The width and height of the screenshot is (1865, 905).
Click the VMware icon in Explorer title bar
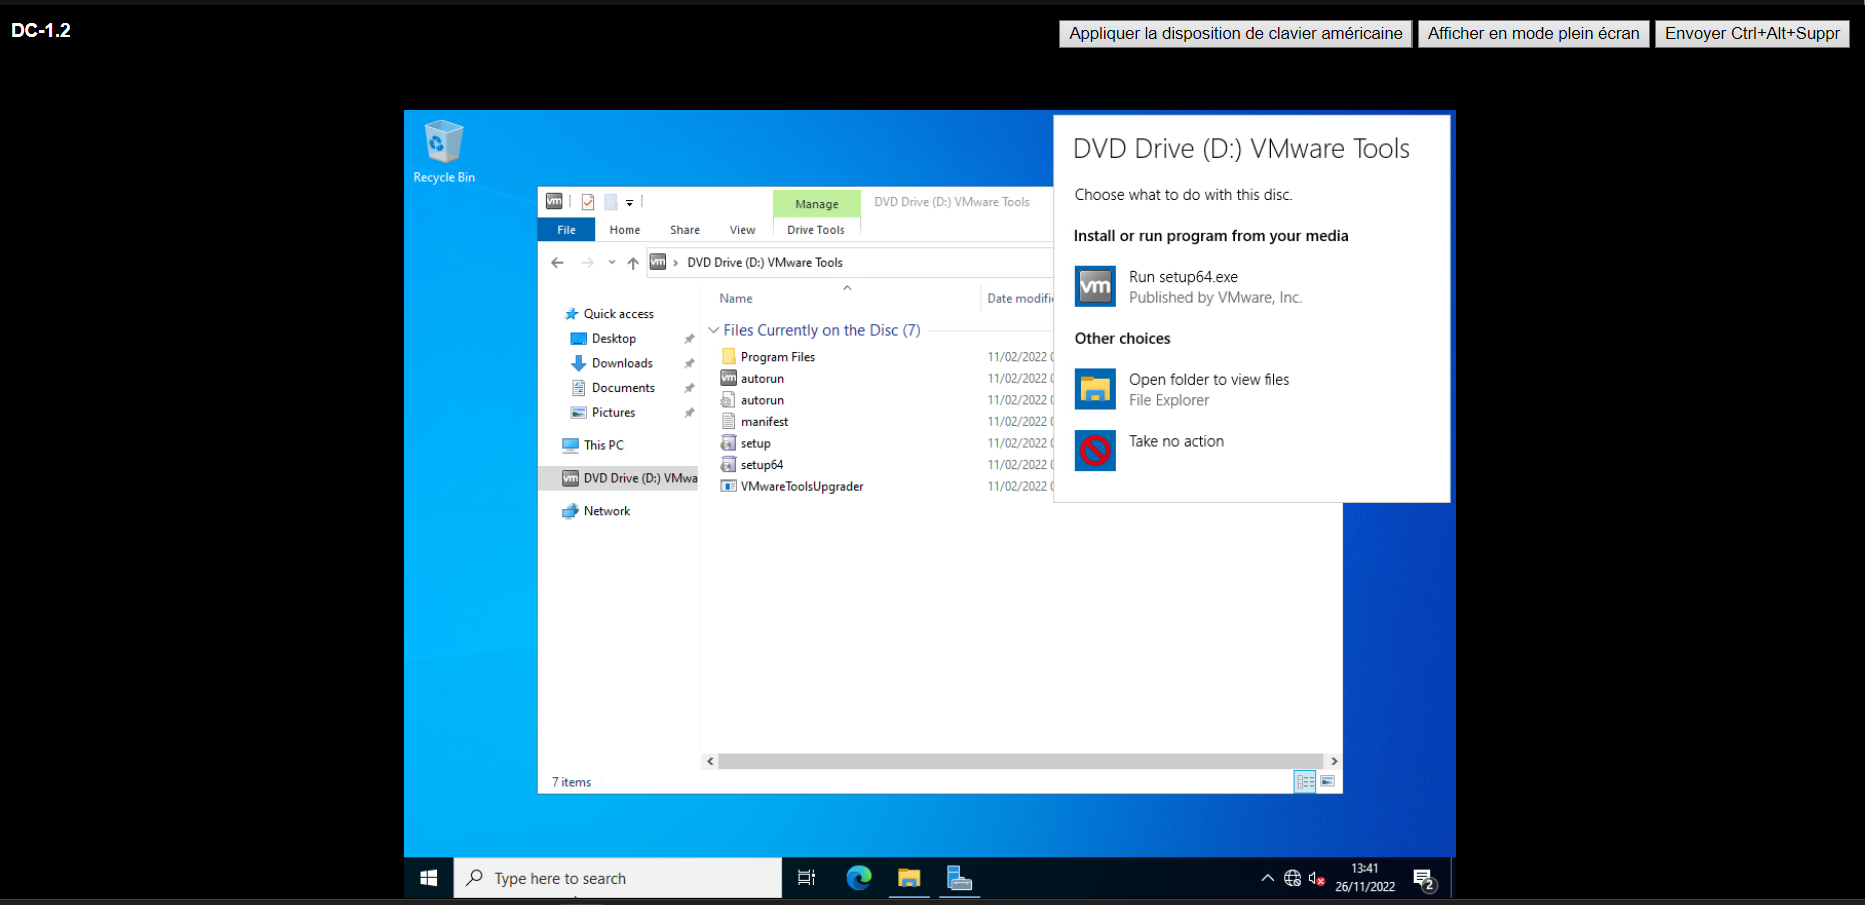pos(554,201)
